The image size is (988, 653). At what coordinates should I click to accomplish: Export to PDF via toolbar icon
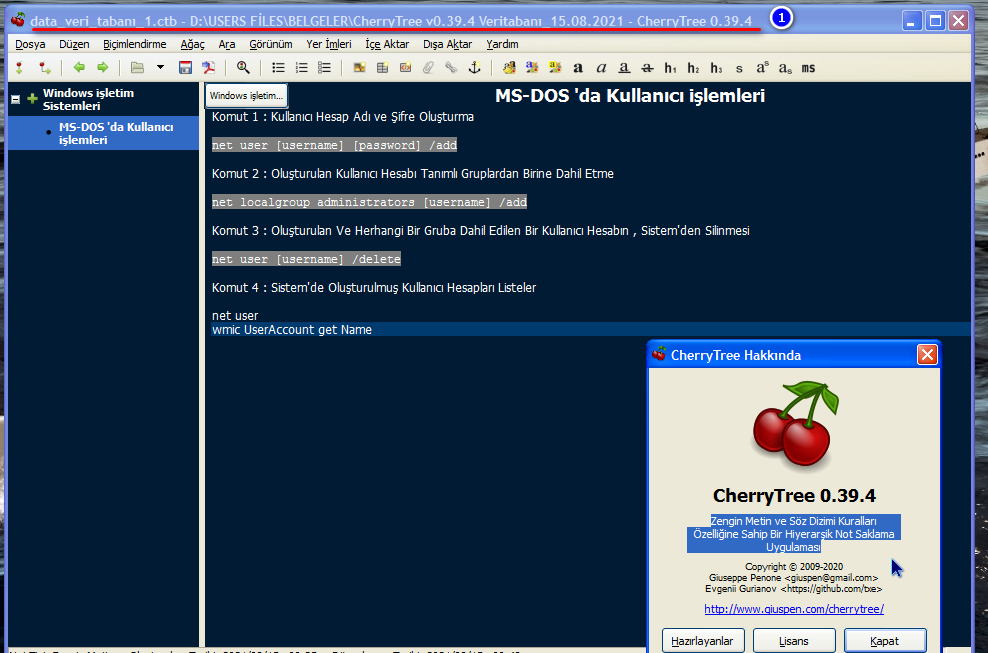point(209,67)
